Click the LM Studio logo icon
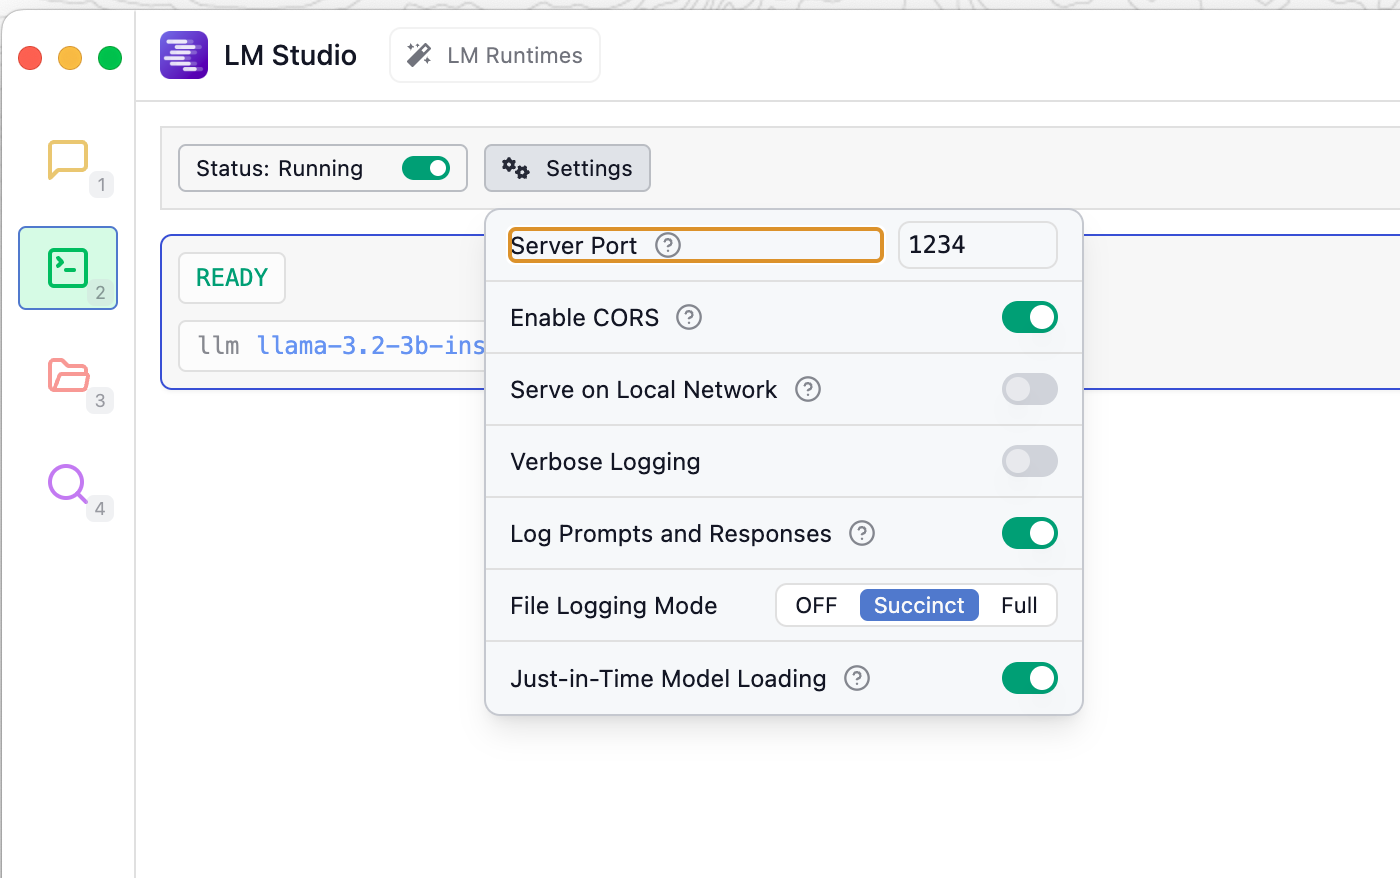 184,55
